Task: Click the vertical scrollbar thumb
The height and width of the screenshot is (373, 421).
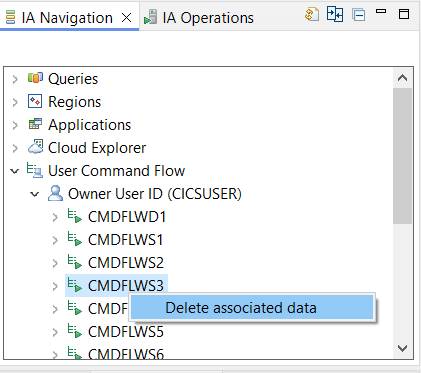Action: pos(402,156)
